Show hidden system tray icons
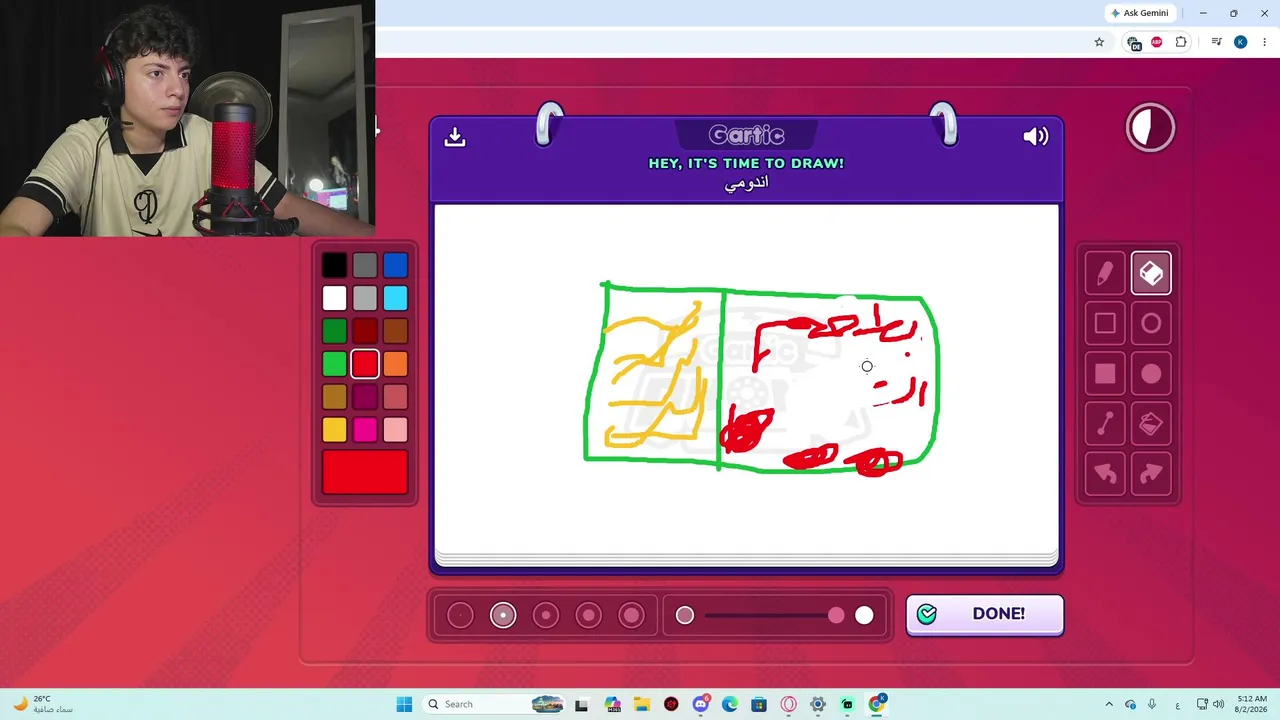This screenshot has height=720, width=1280. click(x=1108, y=704)
